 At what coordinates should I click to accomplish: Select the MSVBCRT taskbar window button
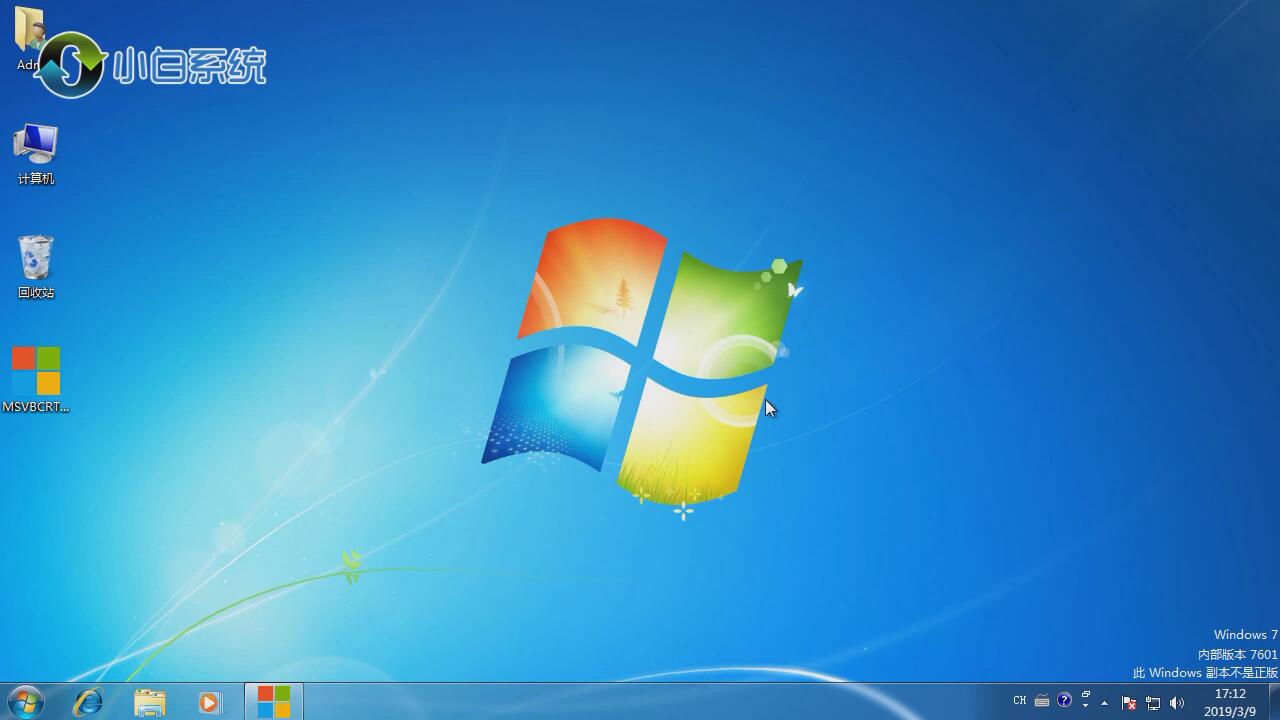coord(273,702)
